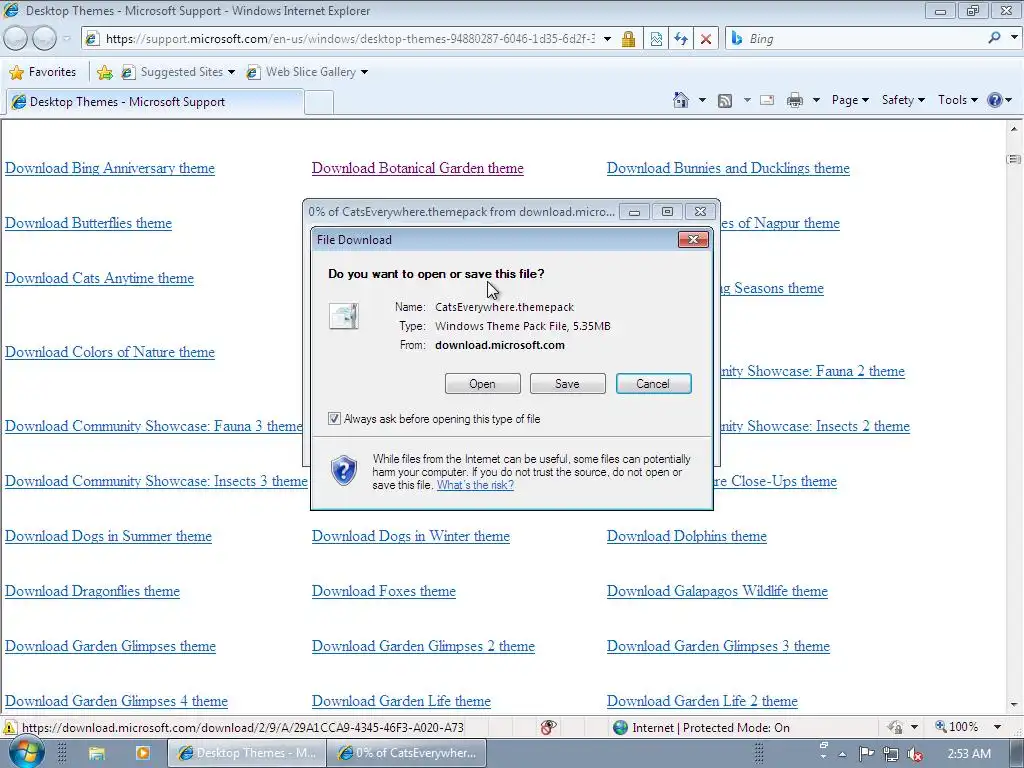
Task: Click the RSS Feeds icon in the toolbar
Action: [x=724, y=101]
